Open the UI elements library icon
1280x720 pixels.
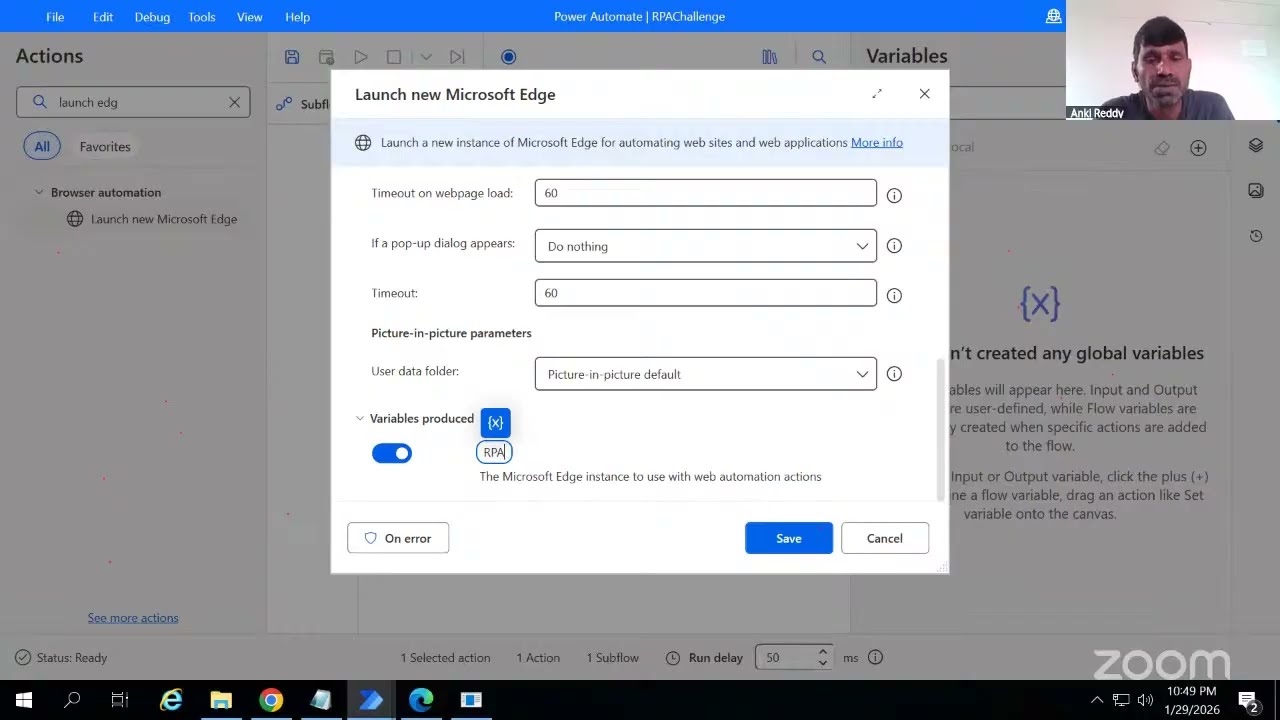[x=770, y=57]
